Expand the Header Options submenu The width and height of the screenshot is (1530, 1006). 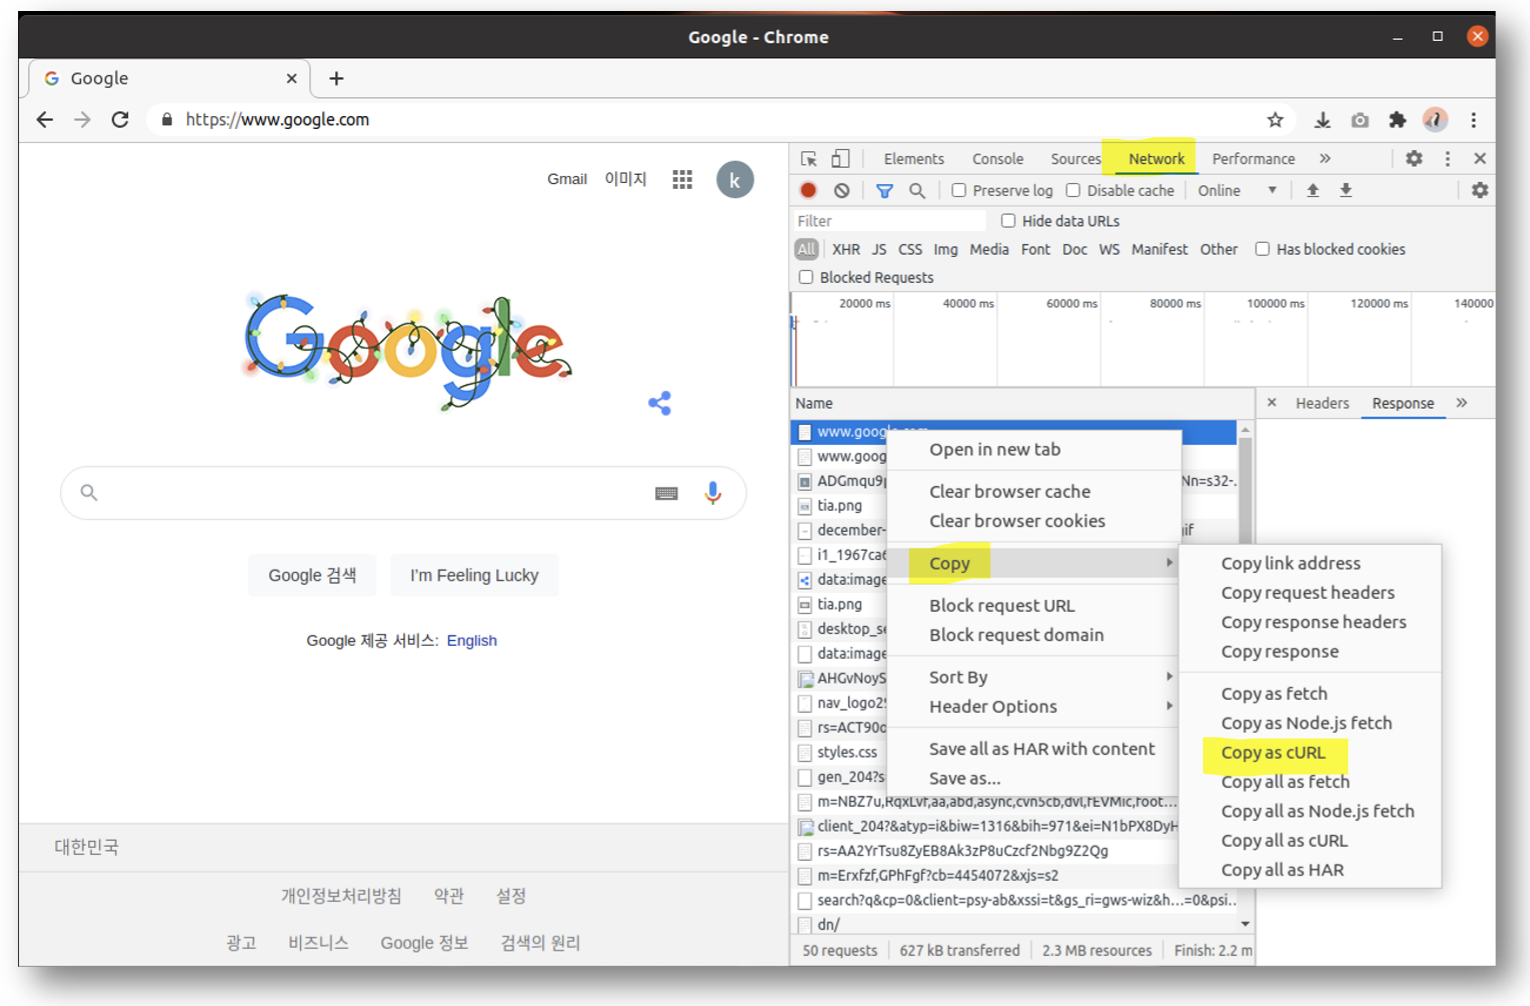1034,706
